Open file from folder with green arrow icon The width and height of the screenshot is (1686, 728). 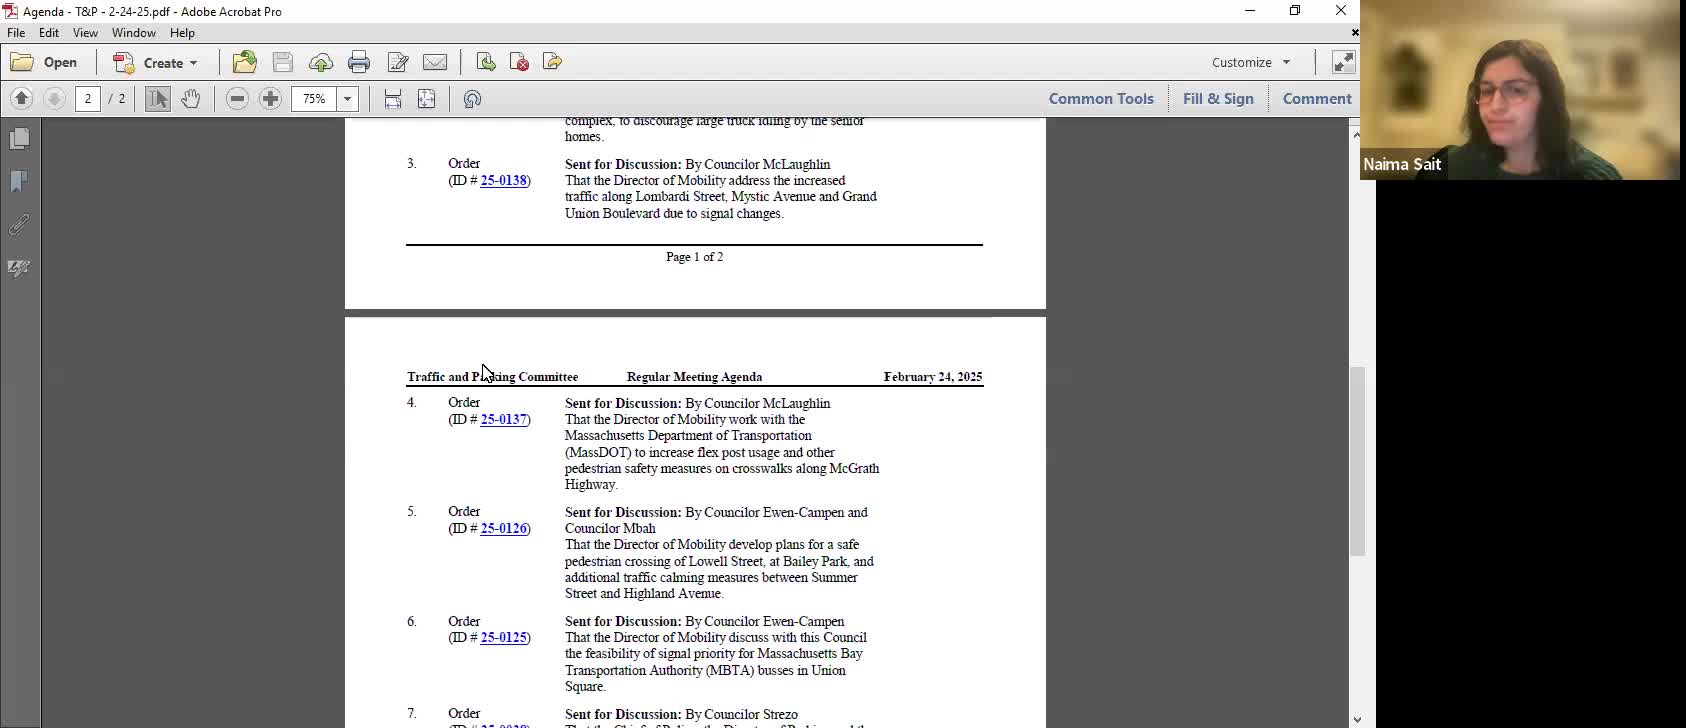tap(245, 62)
